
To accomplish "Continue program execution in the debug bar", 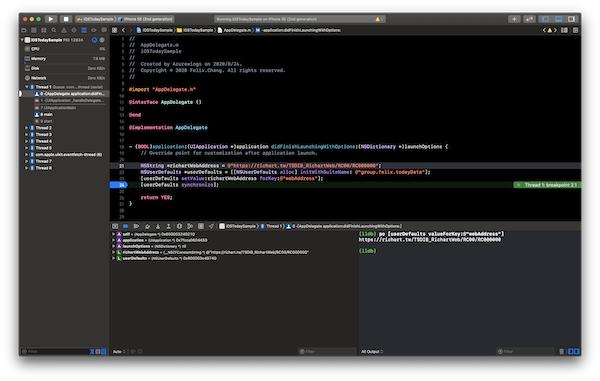I will 136,226.
